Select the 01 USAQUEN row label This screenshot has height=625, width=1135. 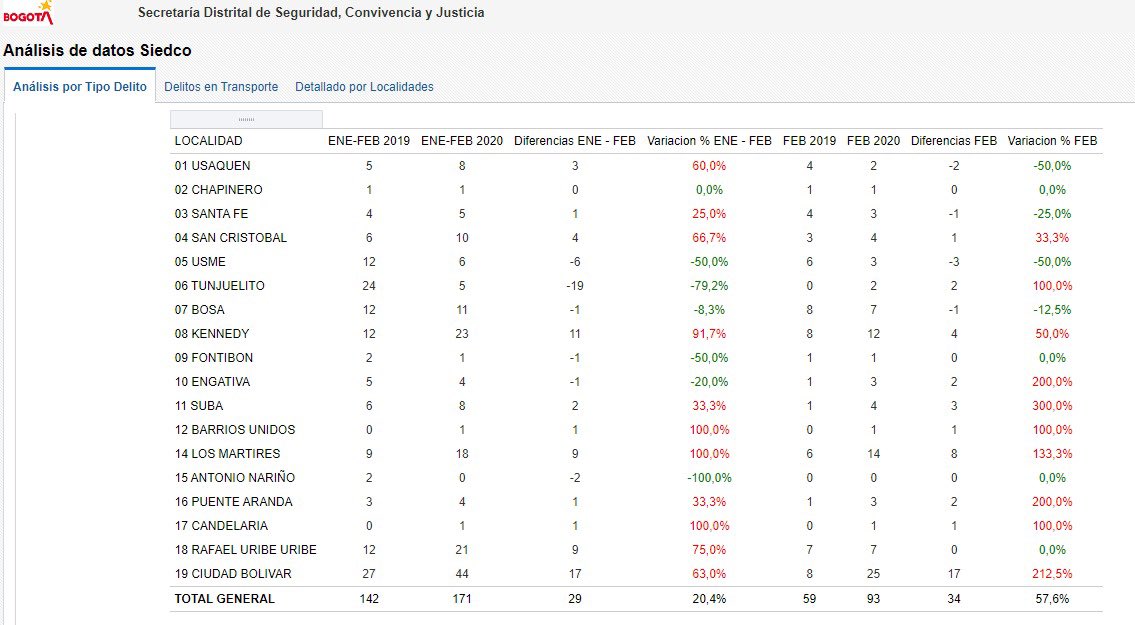212,166
